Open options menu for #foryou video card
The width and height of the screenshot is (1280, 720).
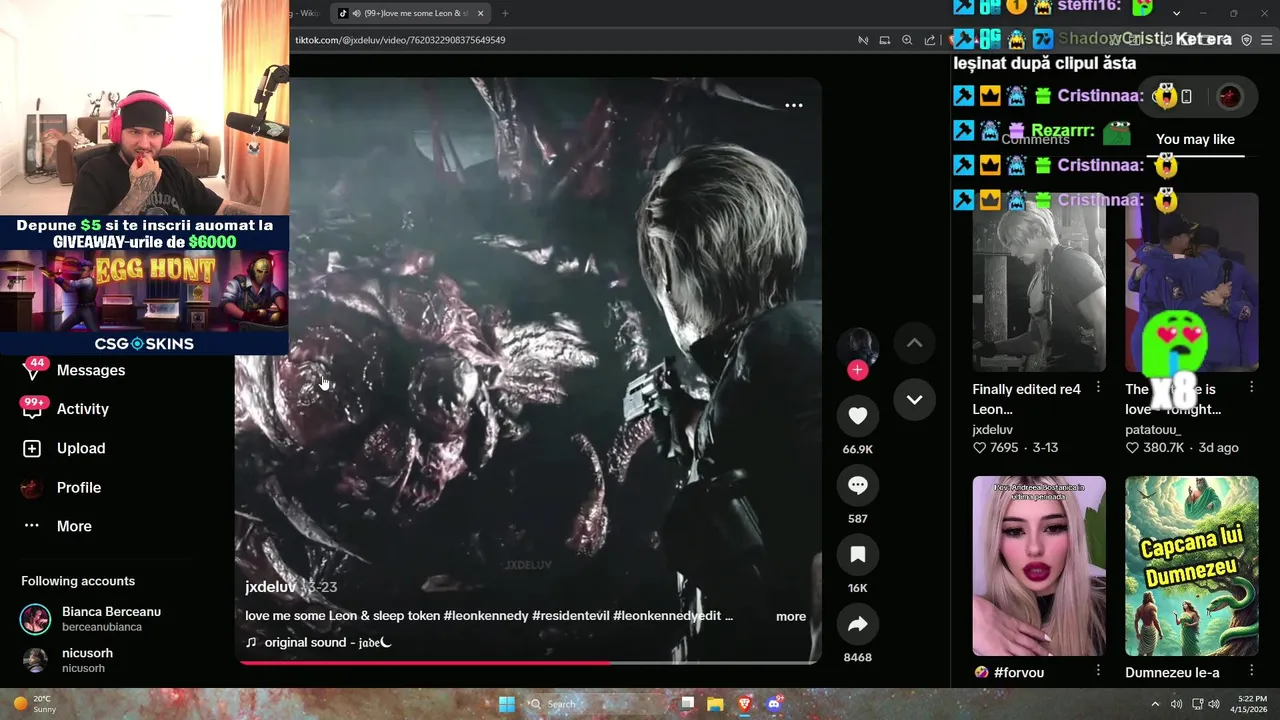1098,671
